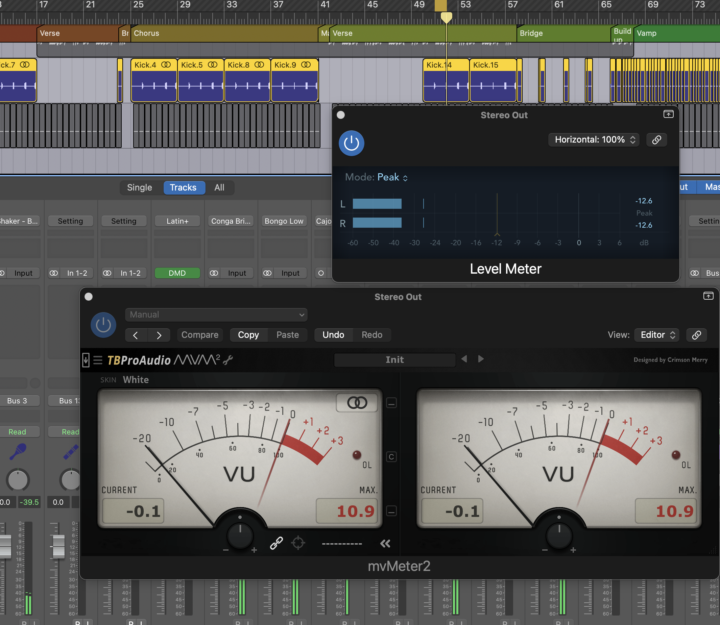The width and height of the screenshot is (720, 625).
Task: Toggle the mvMeter2 plugin power button
Action: click(x=103, y=325)
